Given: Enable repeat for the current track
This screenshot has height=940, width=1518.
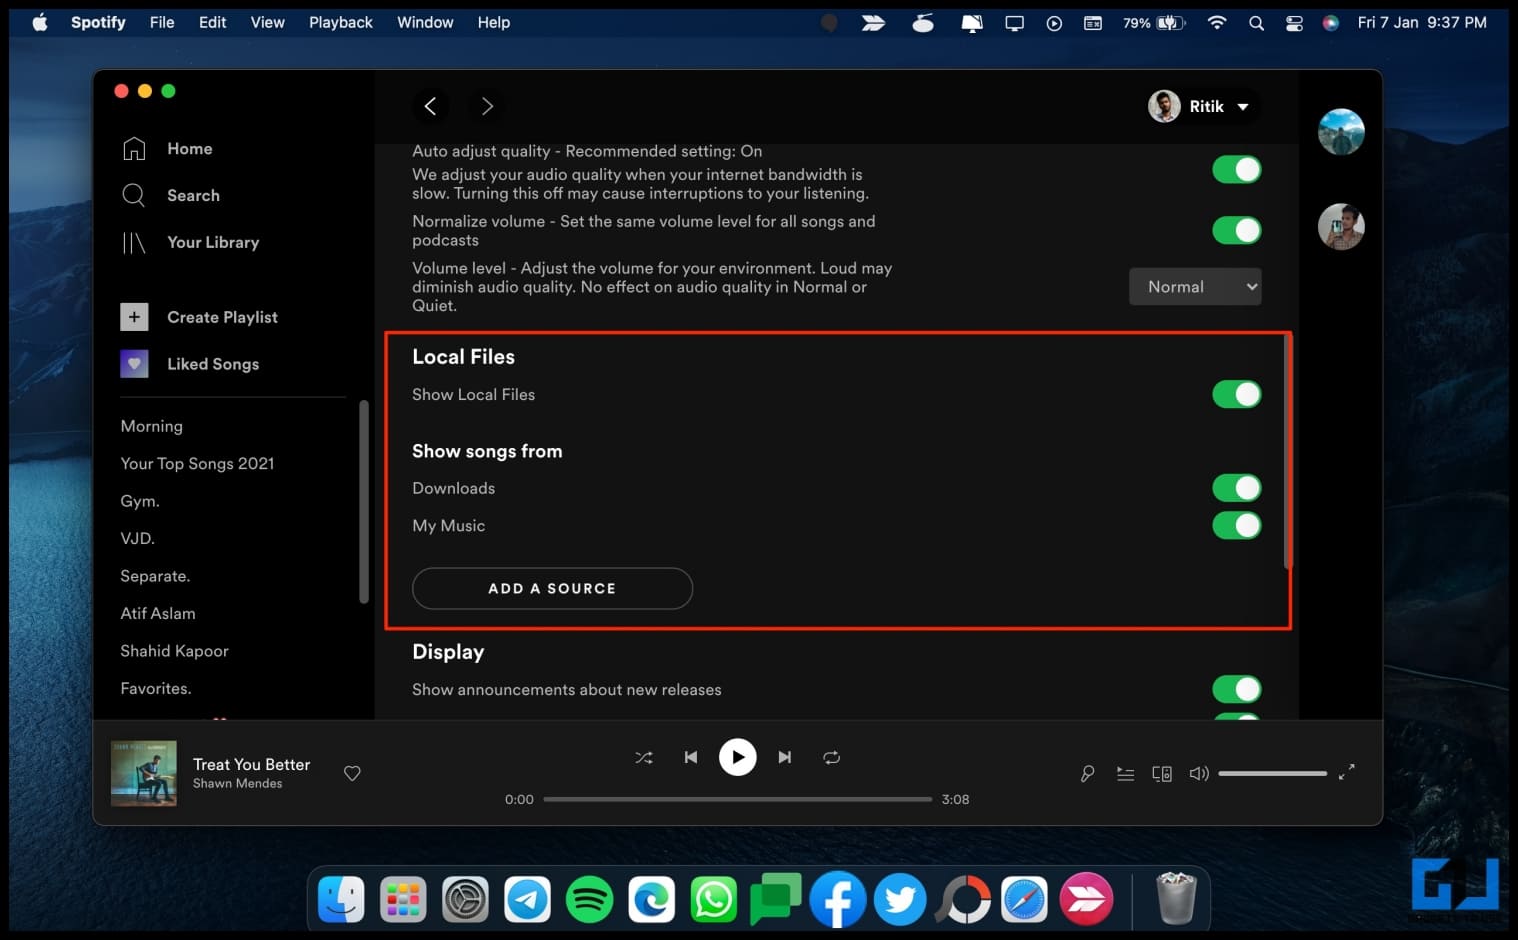Looking at the screenshot, I should click(x=831, y=757).
